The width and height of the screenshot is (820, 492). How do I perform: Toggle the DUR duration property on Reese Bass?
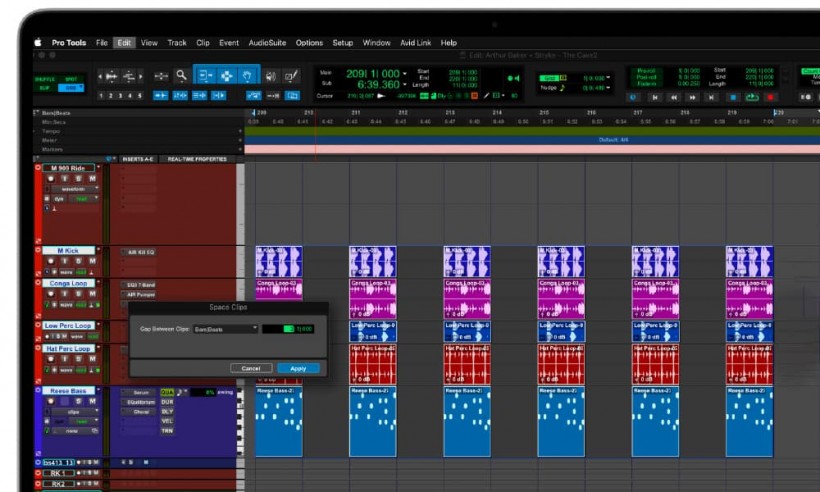[x=167, y=402]
